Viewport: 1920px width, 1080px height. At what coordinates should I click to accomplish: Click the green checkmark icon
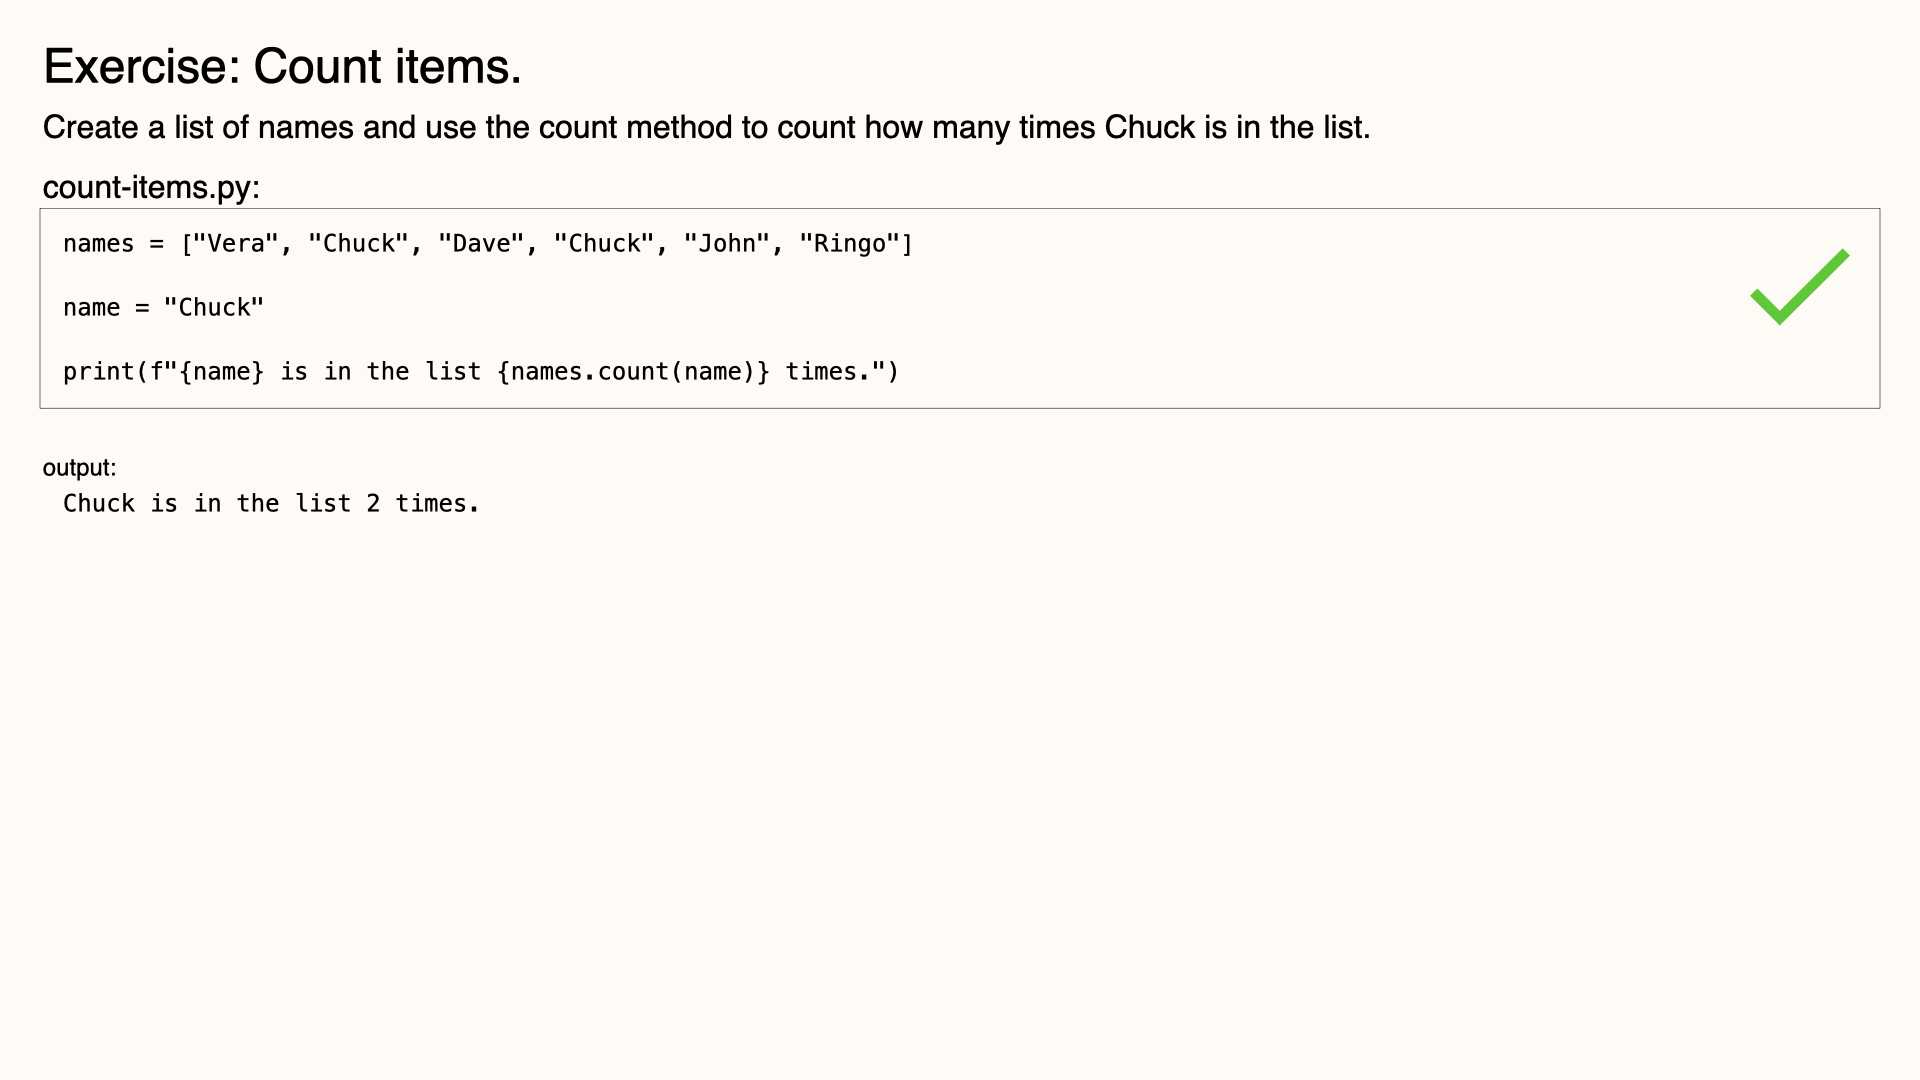[x=1799, y=287]
